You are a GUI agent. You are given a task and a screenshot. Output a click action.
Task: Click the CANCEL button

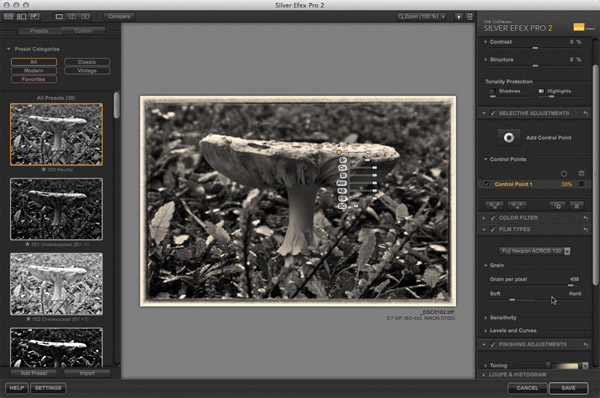pos(527,388)
